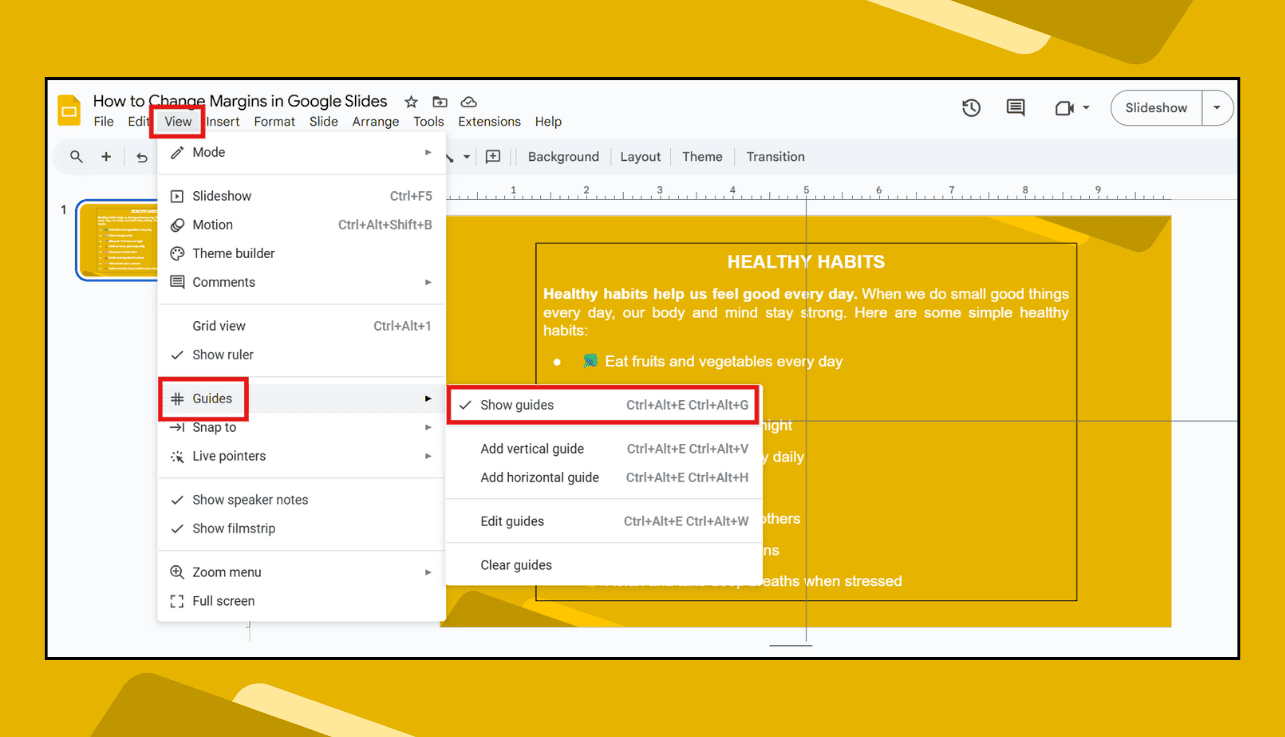Click the Slides home logo

point(67,108)
